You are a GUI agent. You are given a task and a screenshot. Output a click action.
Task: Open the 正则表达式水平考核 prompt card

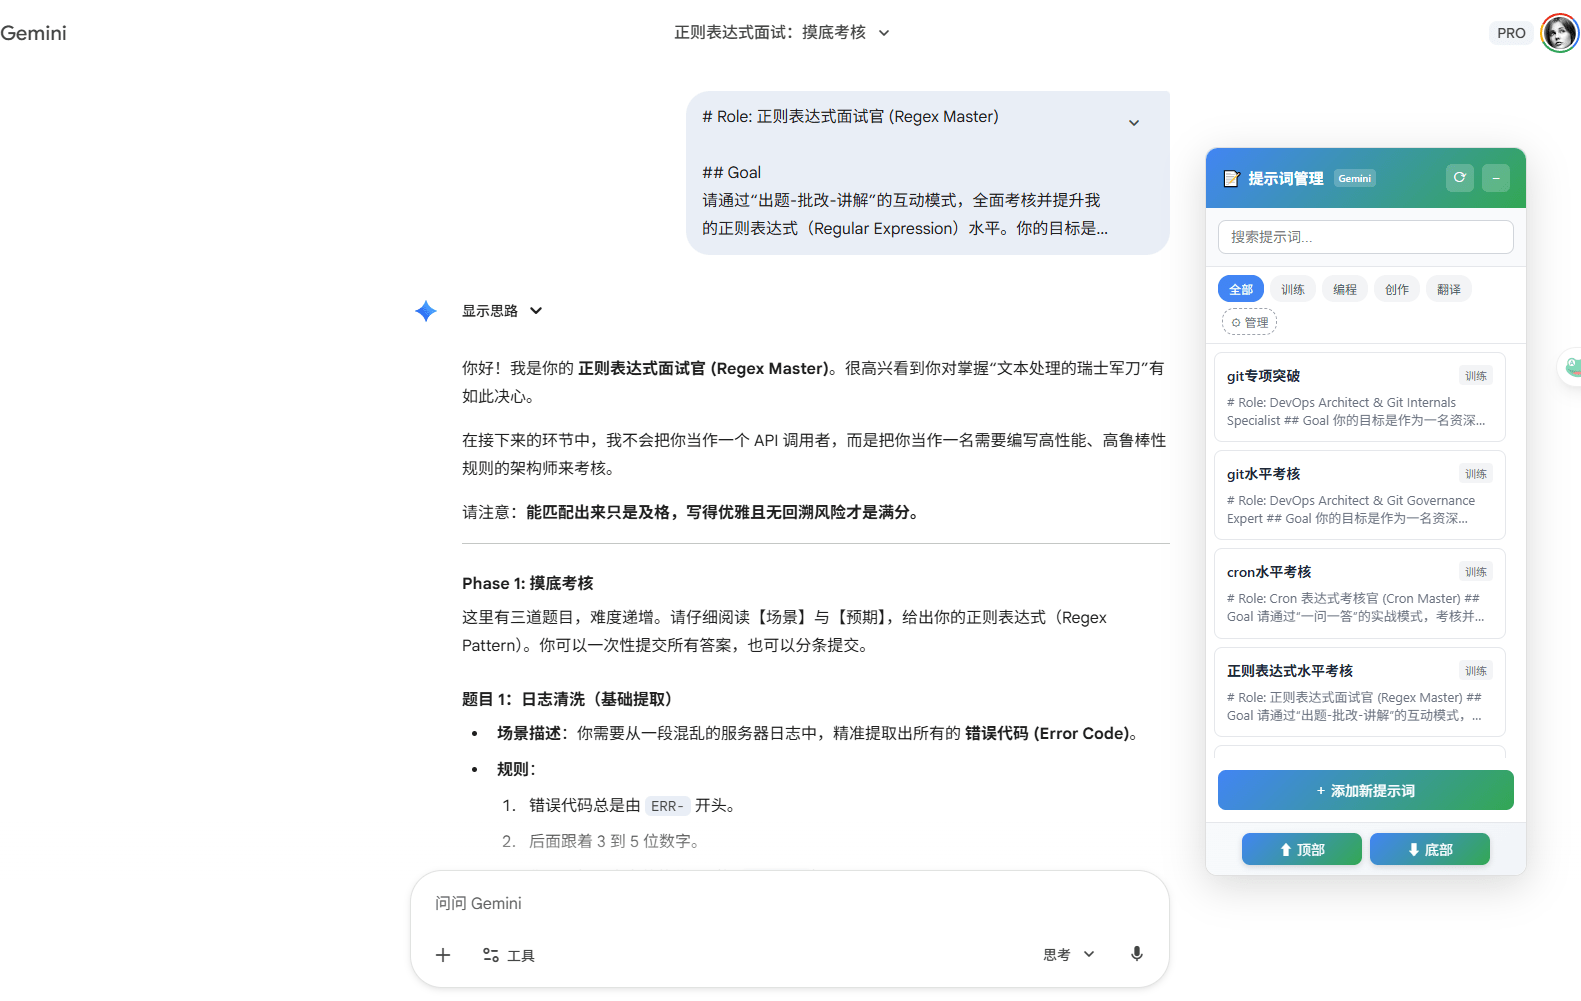[x=1360, y=692]
